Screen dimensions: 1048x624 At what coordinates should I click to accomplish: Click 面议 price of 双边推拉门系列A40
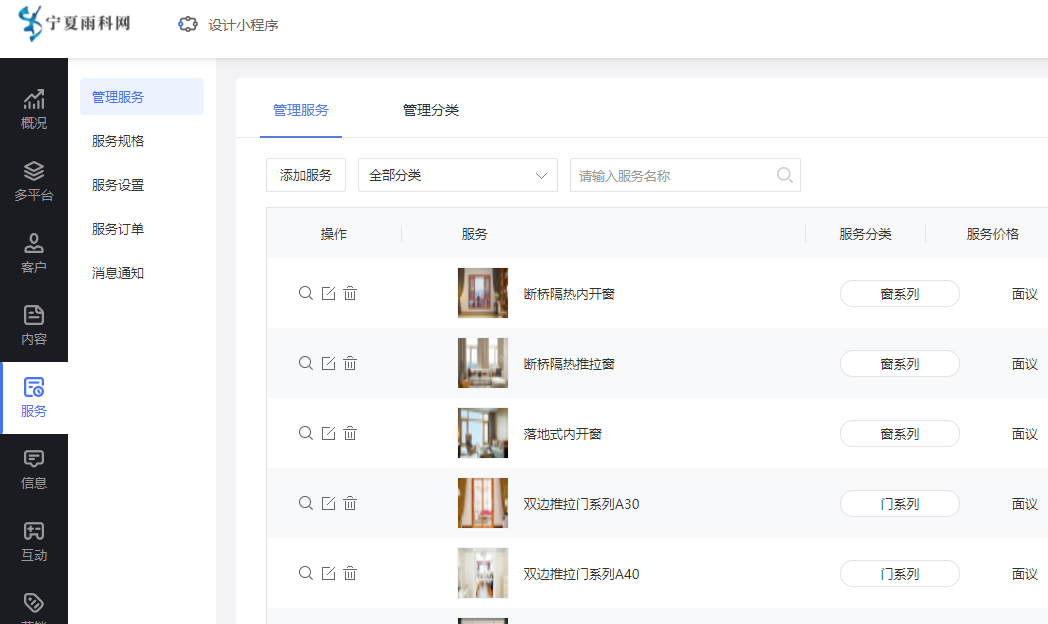(1025, 574)
